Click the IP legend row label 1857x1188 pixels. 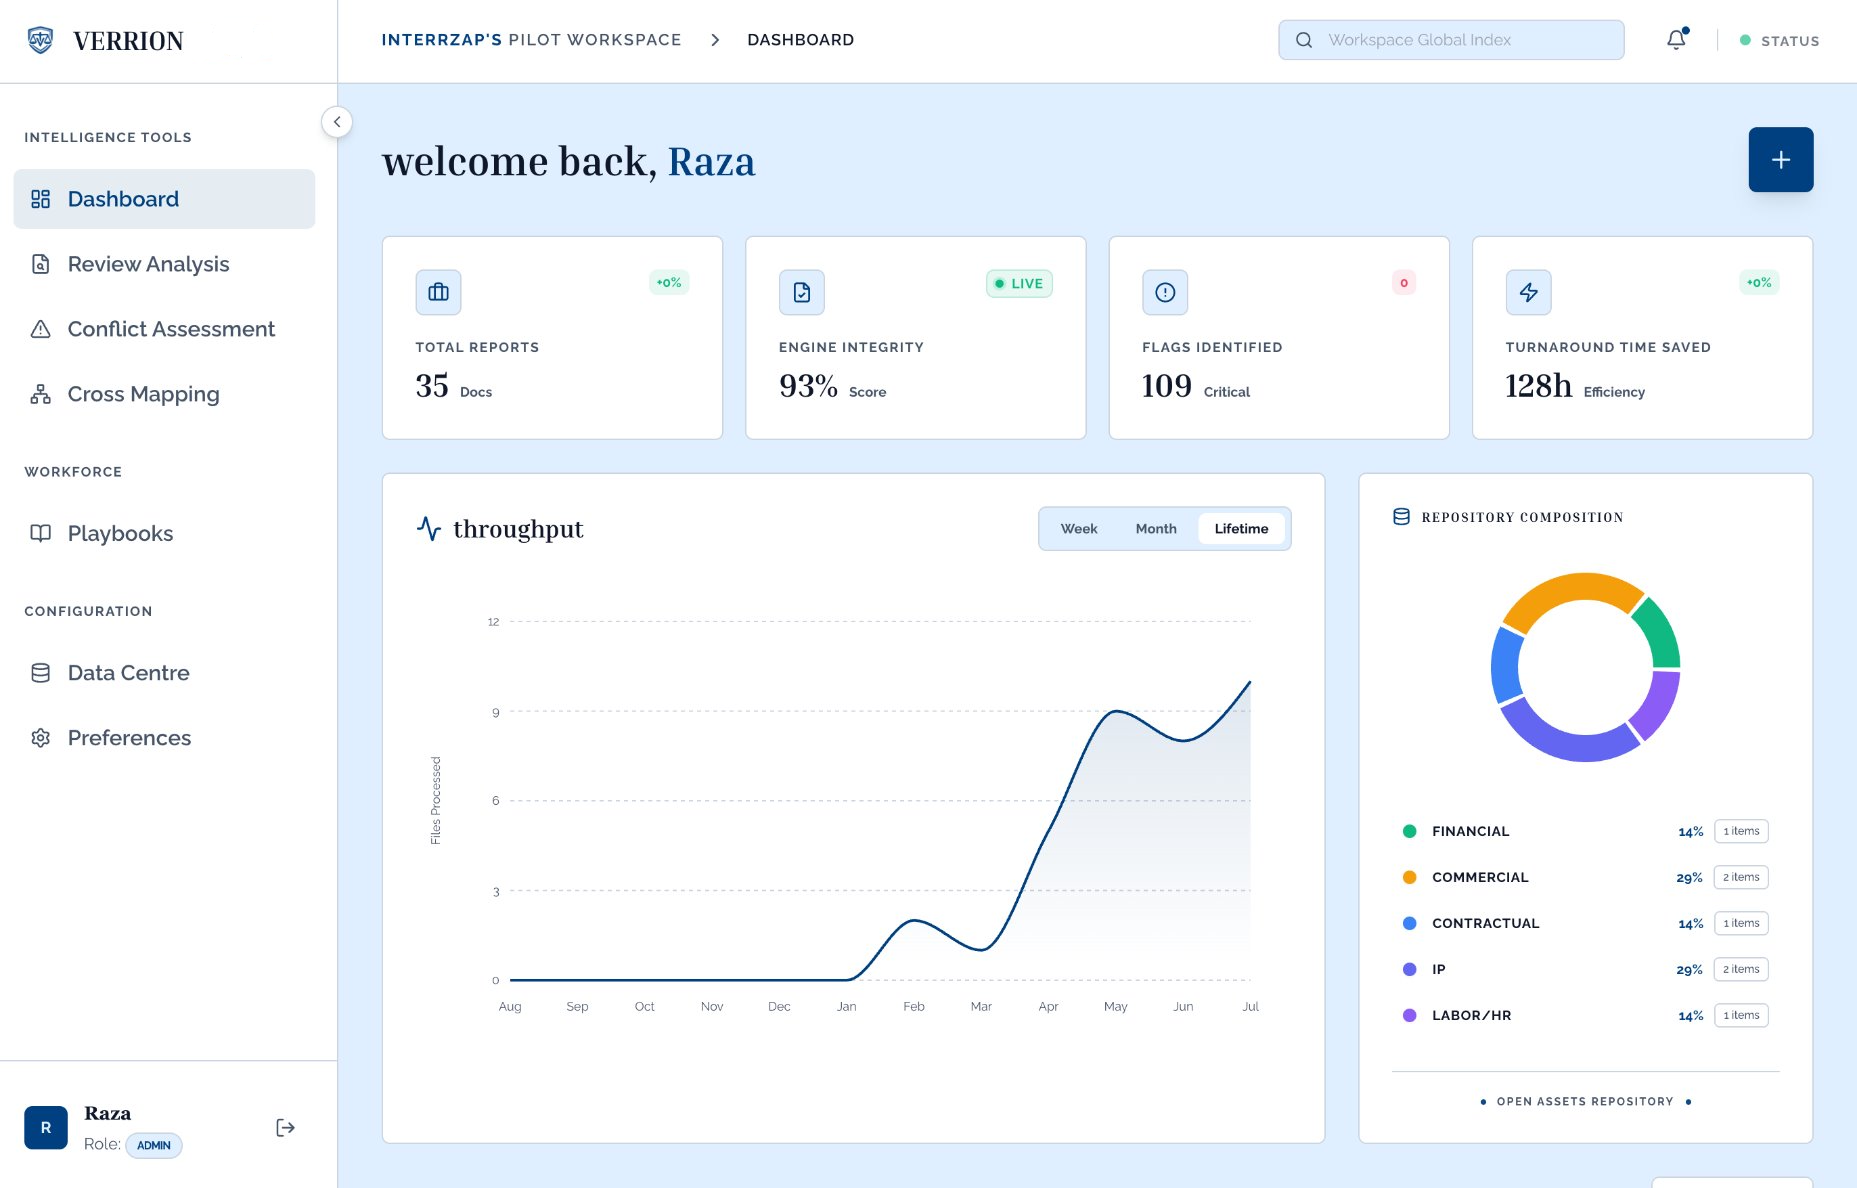(1438, 969)
